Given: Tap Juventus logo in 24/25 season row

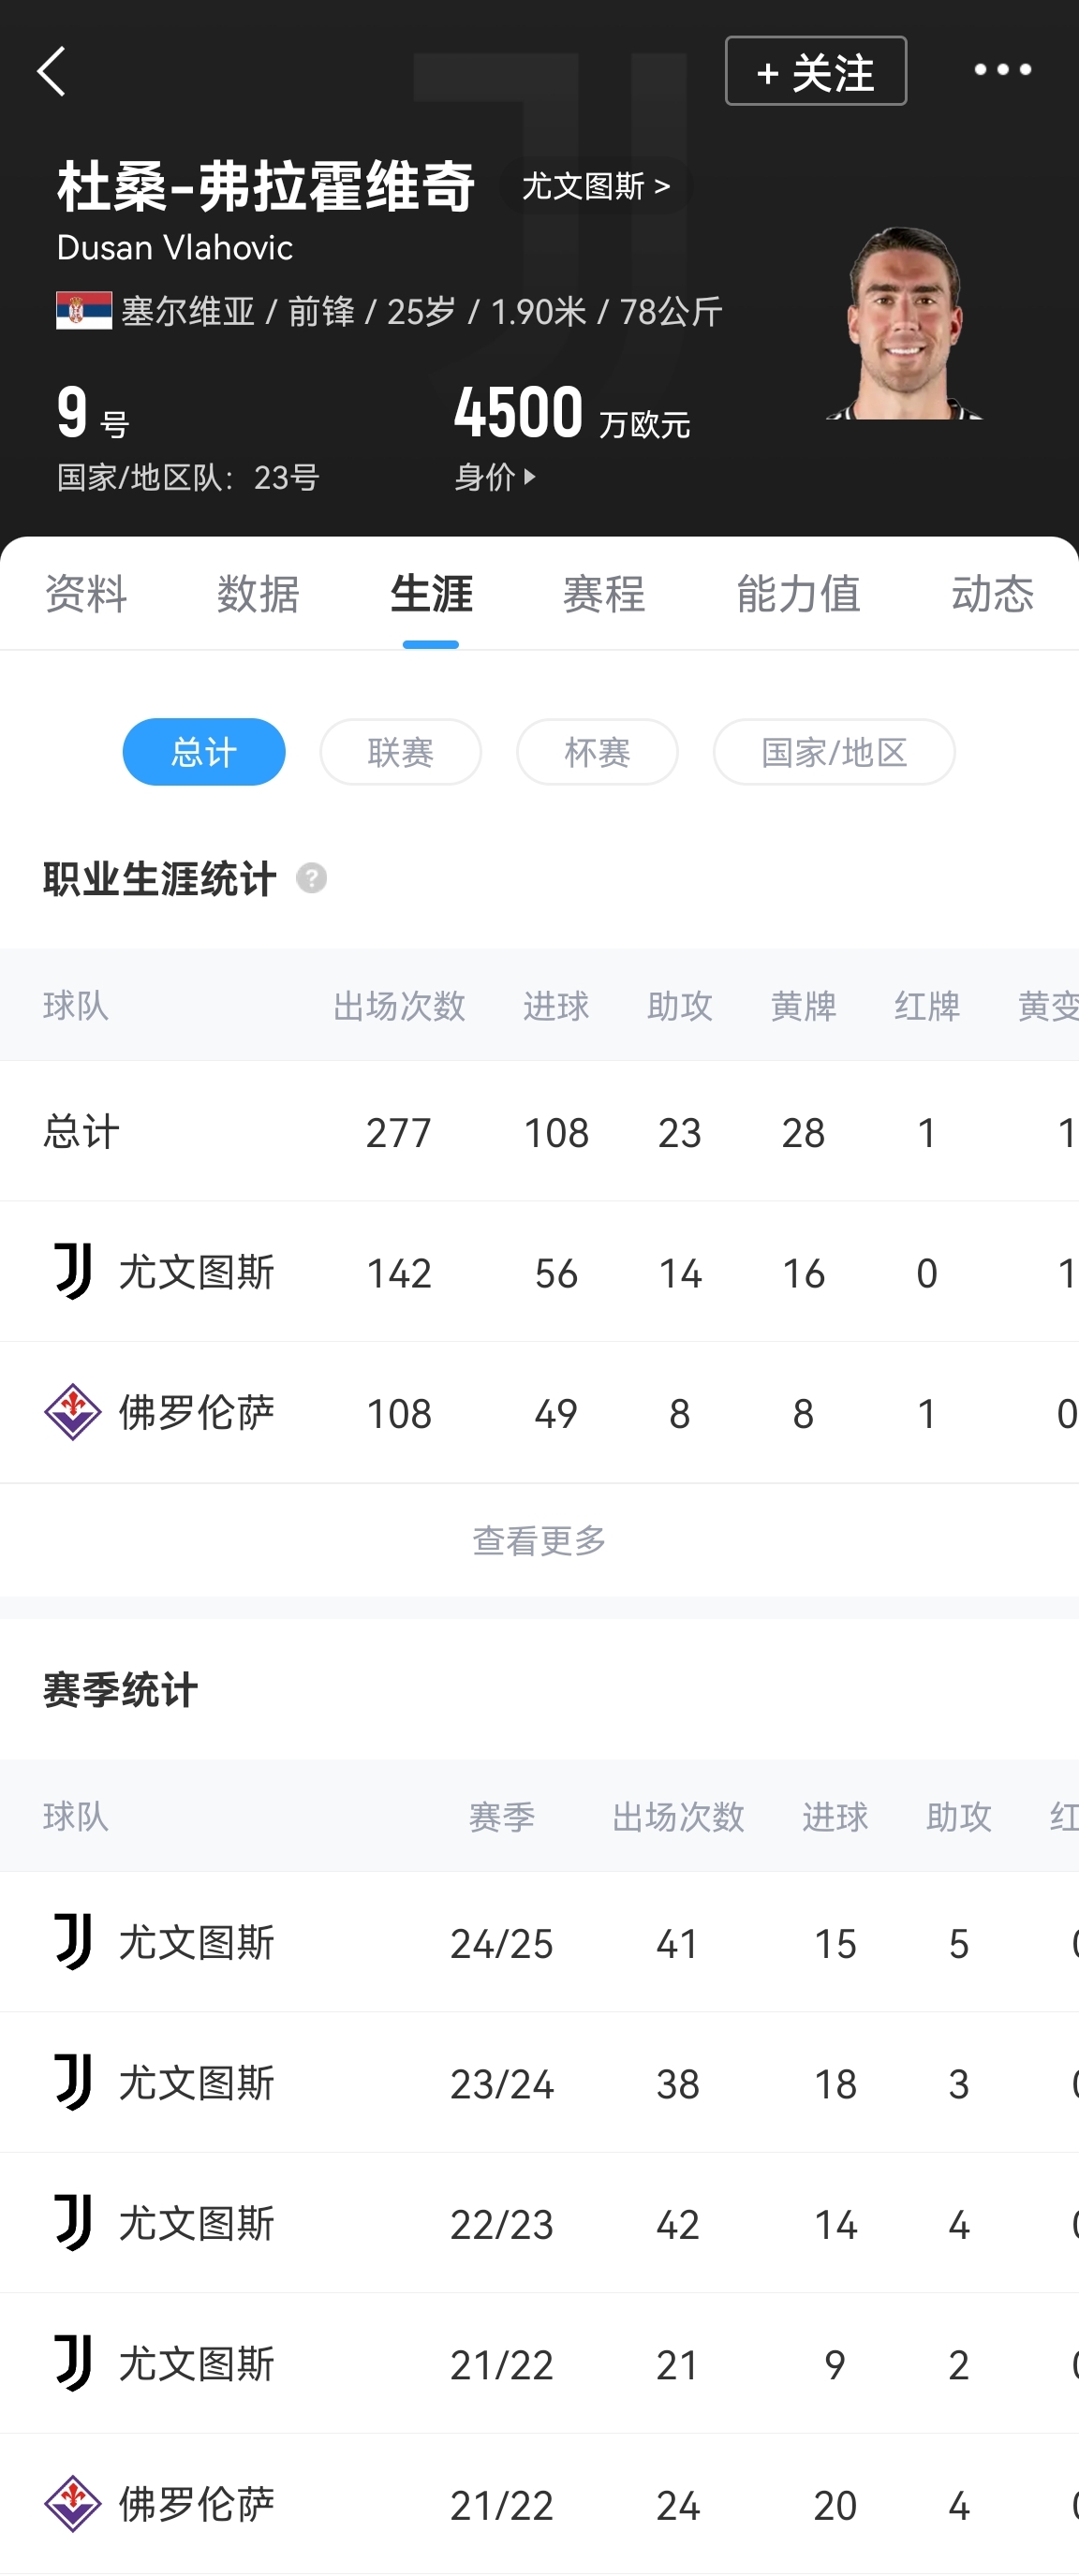Looking at the screenshot, I should pos(73,1942).
